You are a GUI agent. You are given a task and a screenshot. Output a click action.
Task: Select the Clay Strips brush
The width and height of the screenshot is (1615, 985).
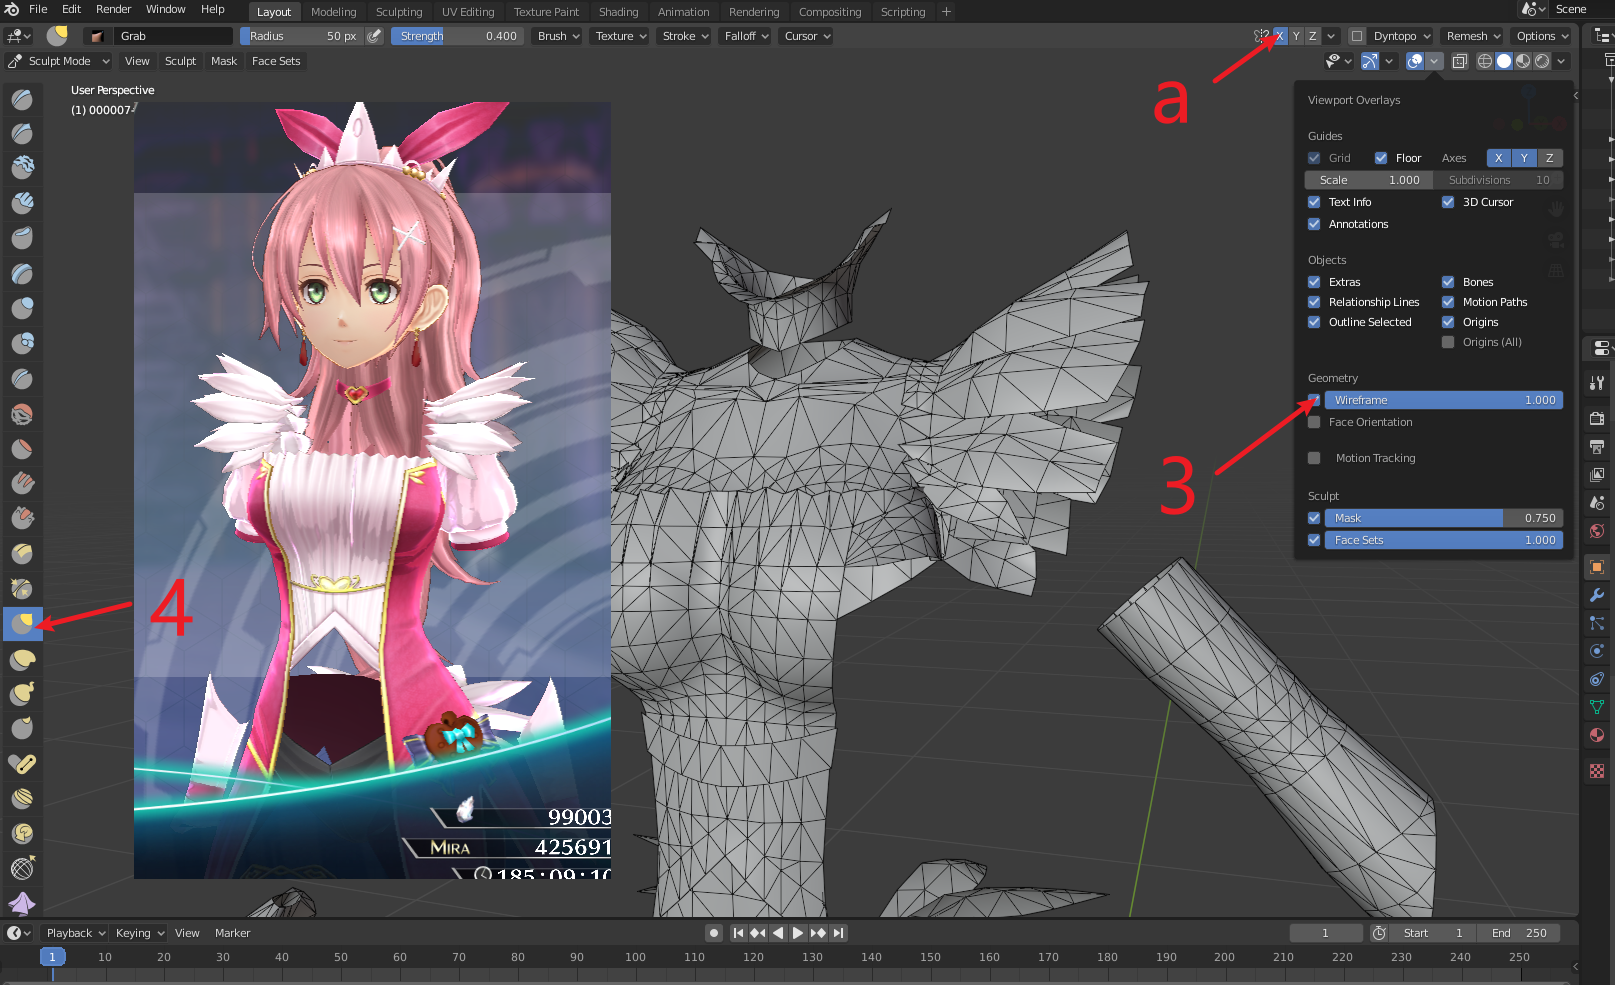coord(22,204)
